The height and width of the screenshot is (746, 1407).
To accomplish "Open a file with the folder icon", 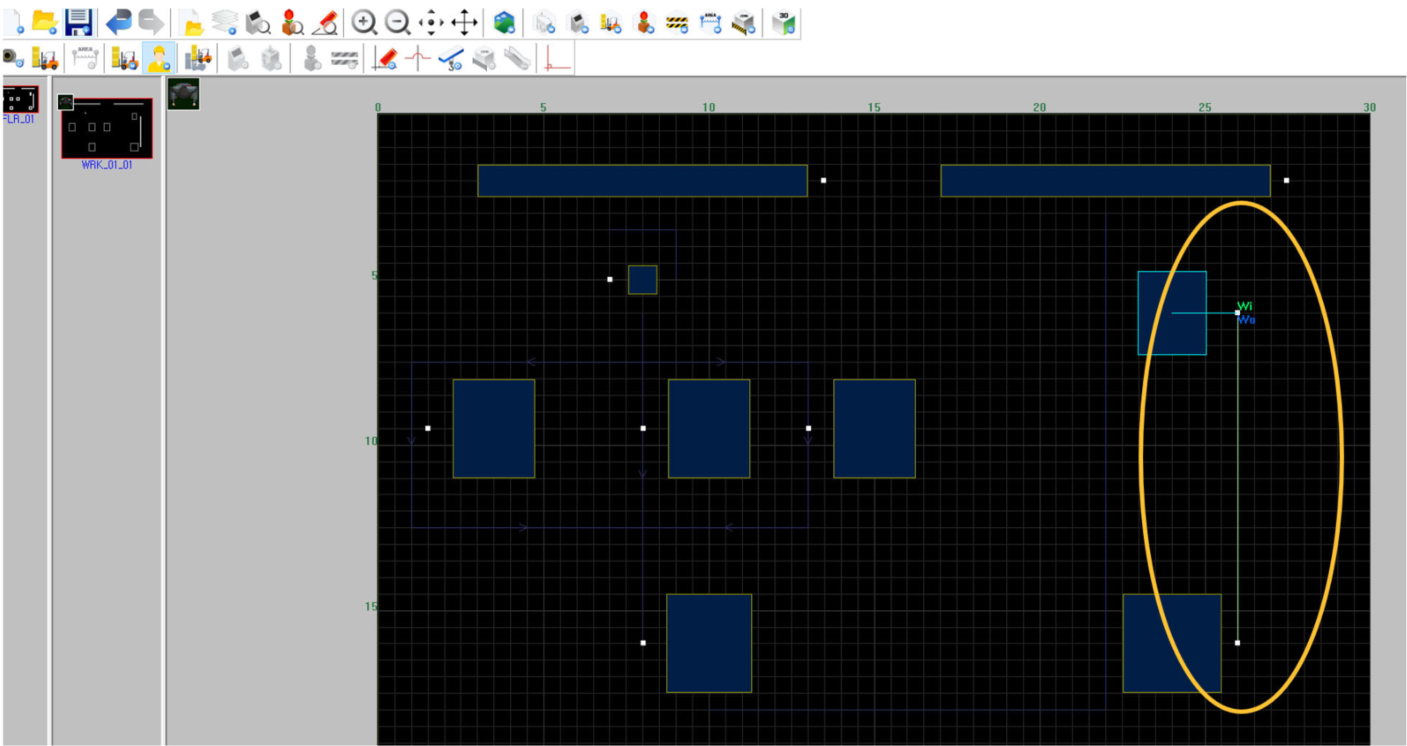I will 44,21.
